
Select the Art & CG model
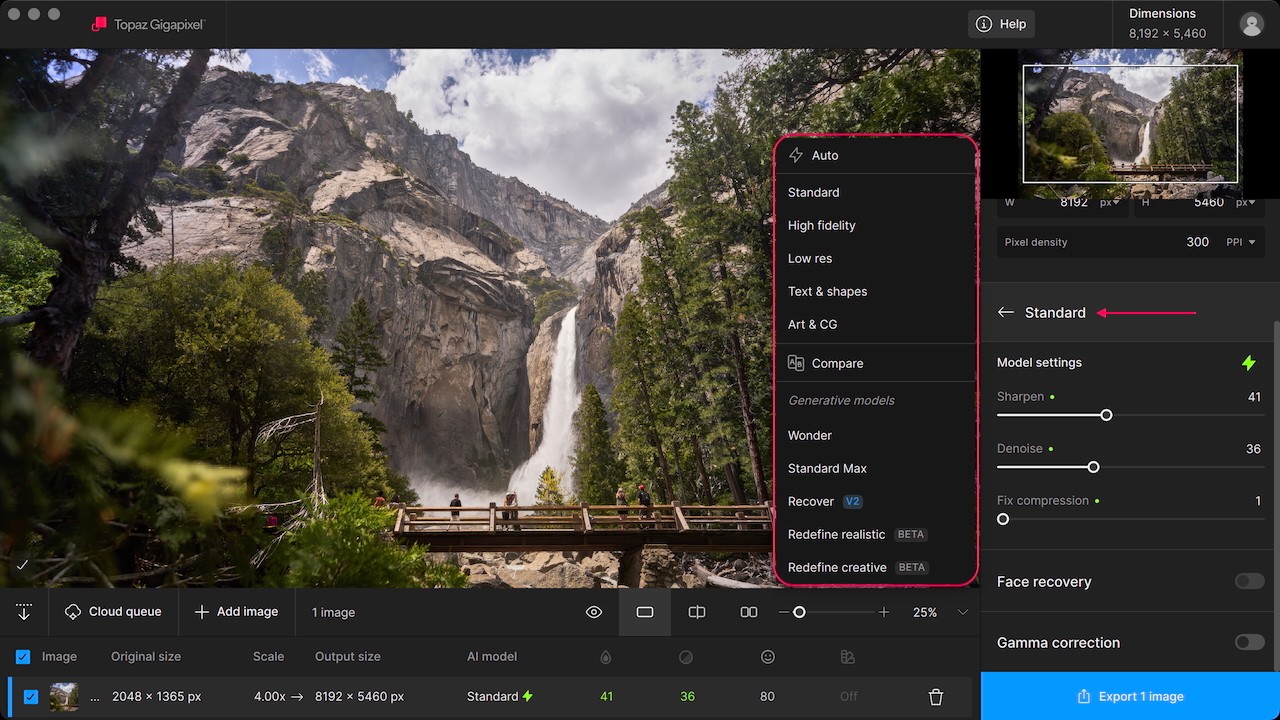click(876, 324)
